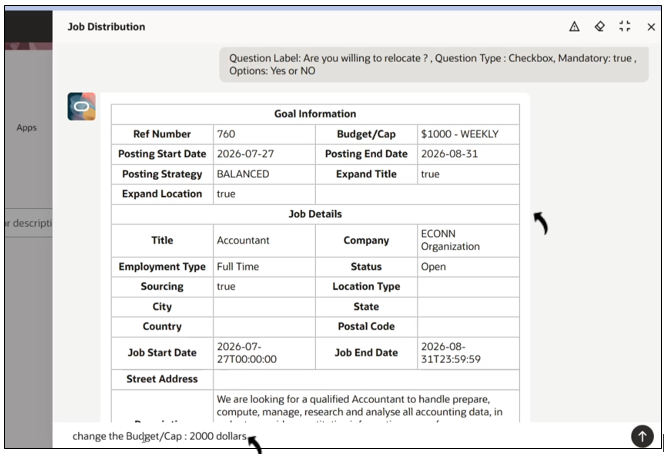Click the assistant avatar icon
This screenshot has width=666, height=454.
point(82,107)
